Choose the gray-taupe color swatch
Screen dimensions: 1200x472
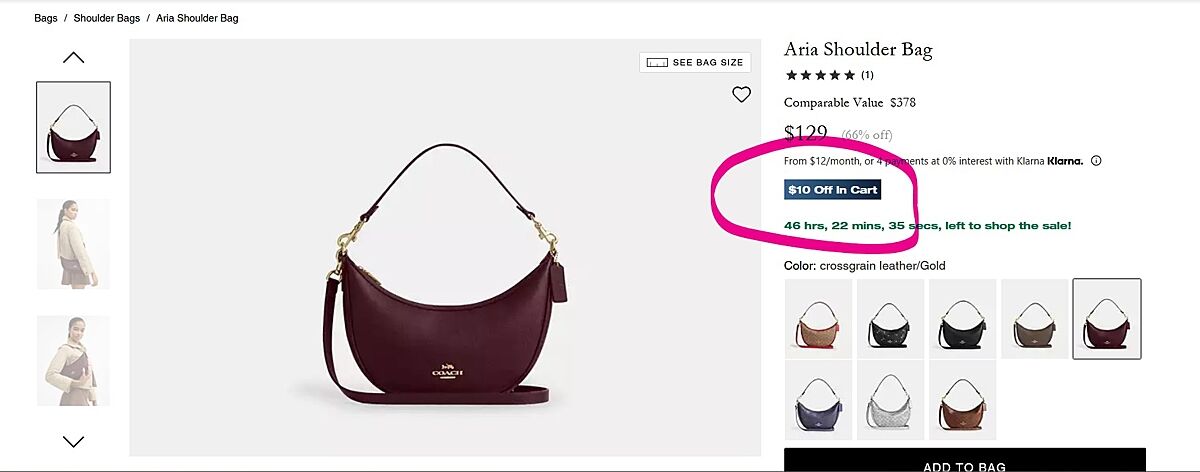(x=1035, y=318)
